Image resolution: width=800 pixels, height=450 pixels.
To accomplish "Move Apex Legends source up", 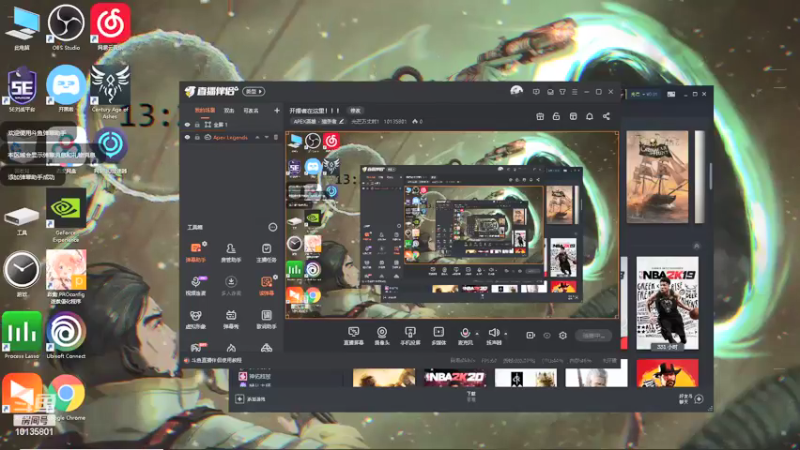I will point(257,137).
